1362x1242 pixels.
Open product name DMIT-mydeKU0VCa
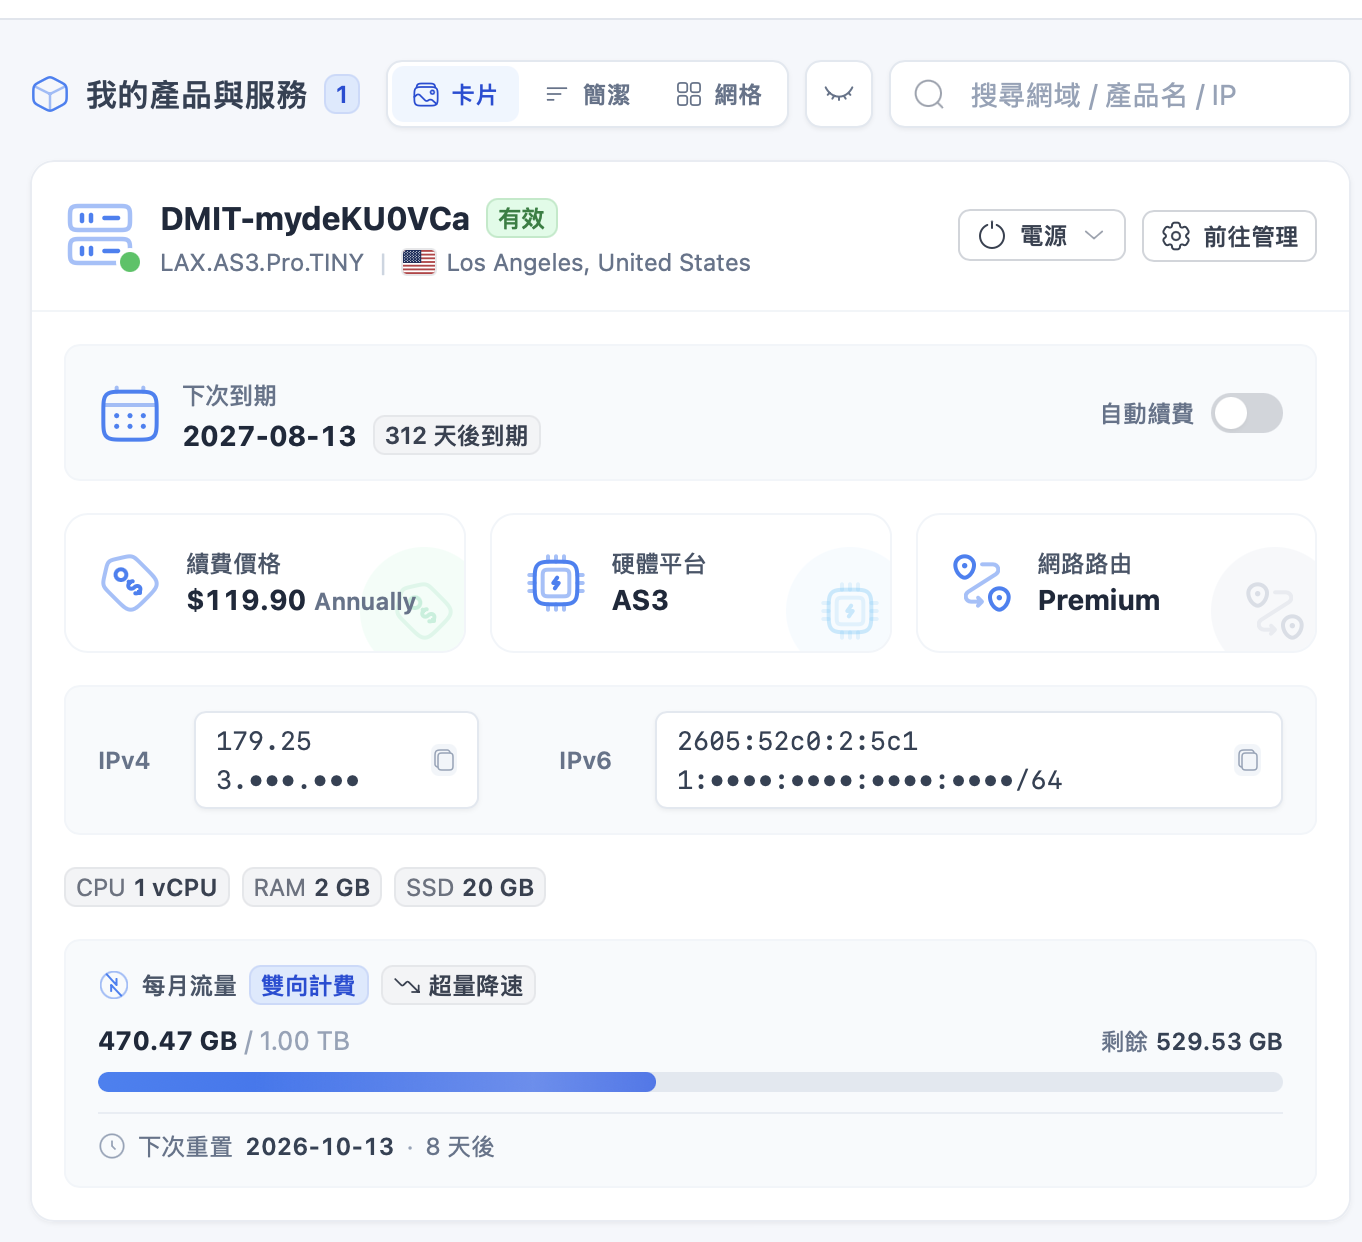[315, 218]
